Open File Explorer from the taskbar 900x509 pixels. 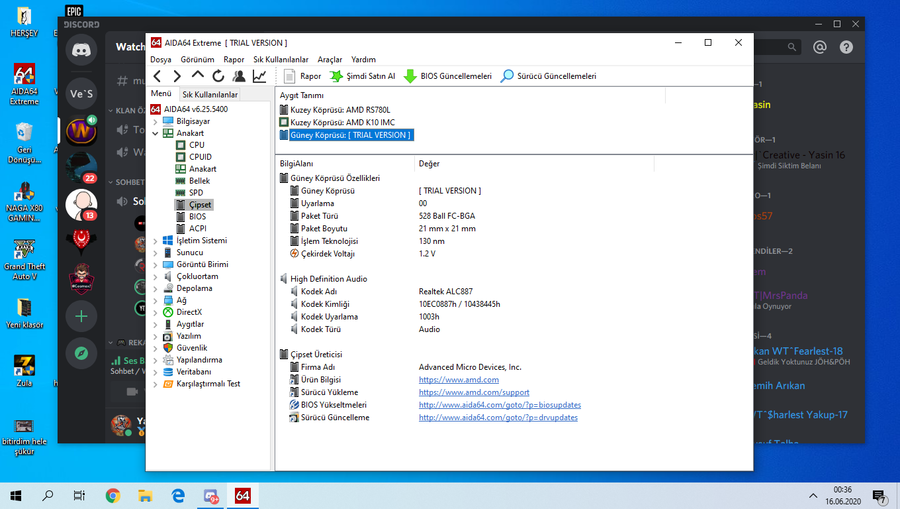point(145,495)
